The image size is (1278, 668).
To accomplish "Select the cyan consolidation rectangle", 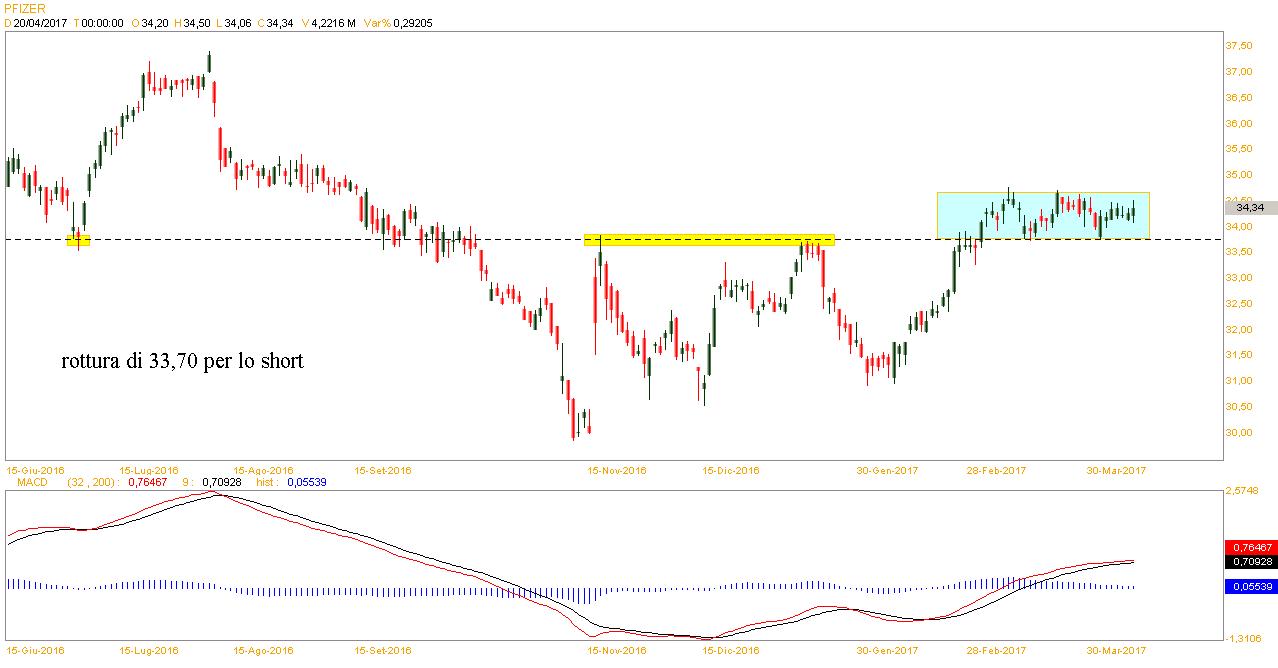I will click(x=1042, y=215).
